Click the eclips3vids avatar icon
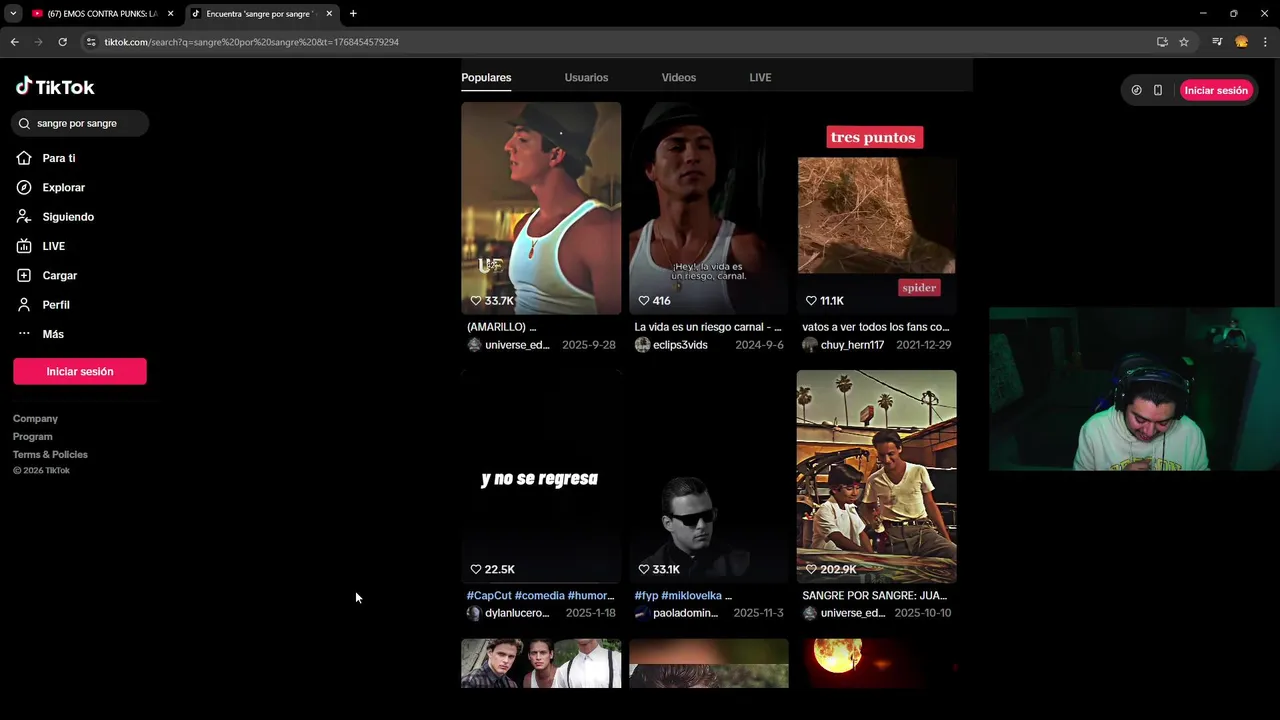Screen dimensions: 1280x720 point(642,345)
